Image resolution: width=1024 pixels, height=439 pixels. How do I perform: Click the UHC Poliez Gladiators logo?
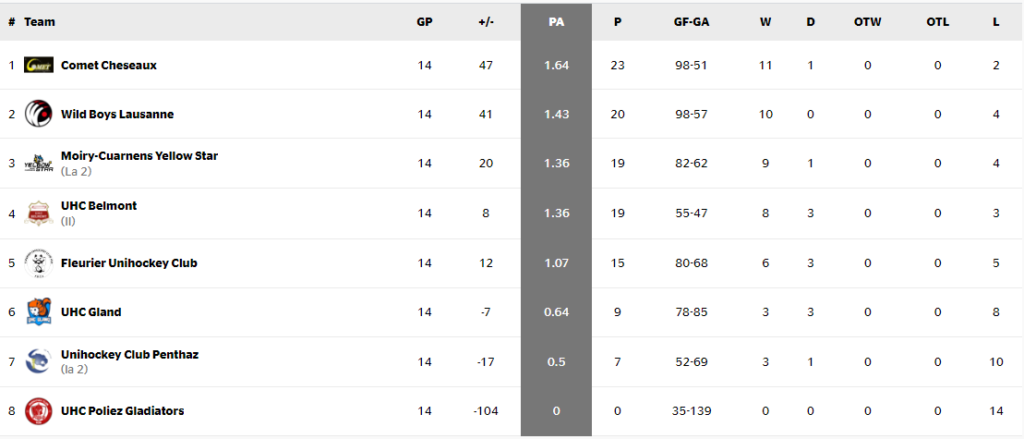38,411
